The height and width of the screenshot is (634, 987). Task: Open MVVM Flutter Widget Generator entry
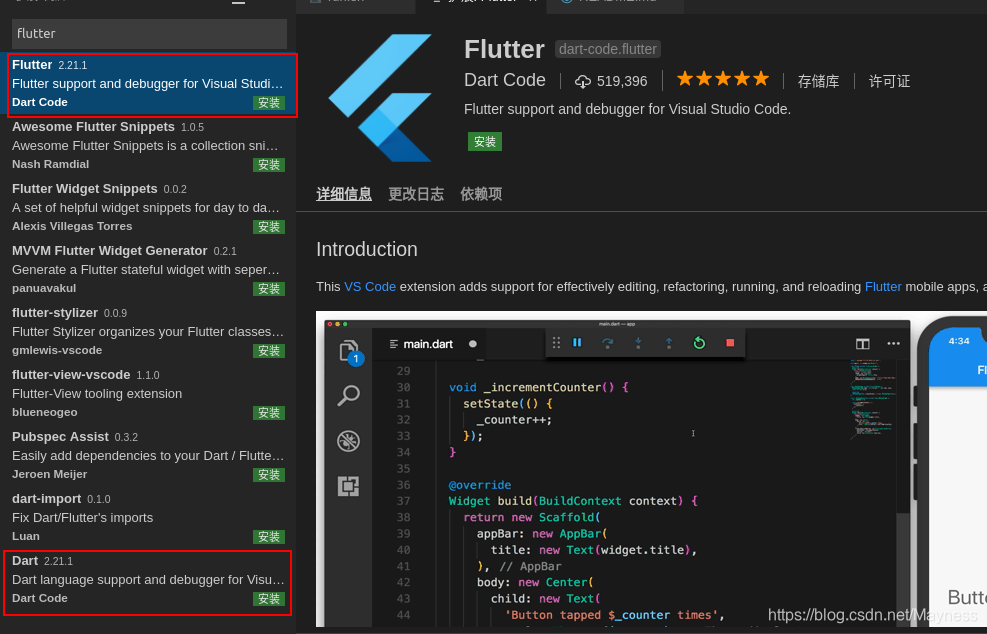coord(148,269)
